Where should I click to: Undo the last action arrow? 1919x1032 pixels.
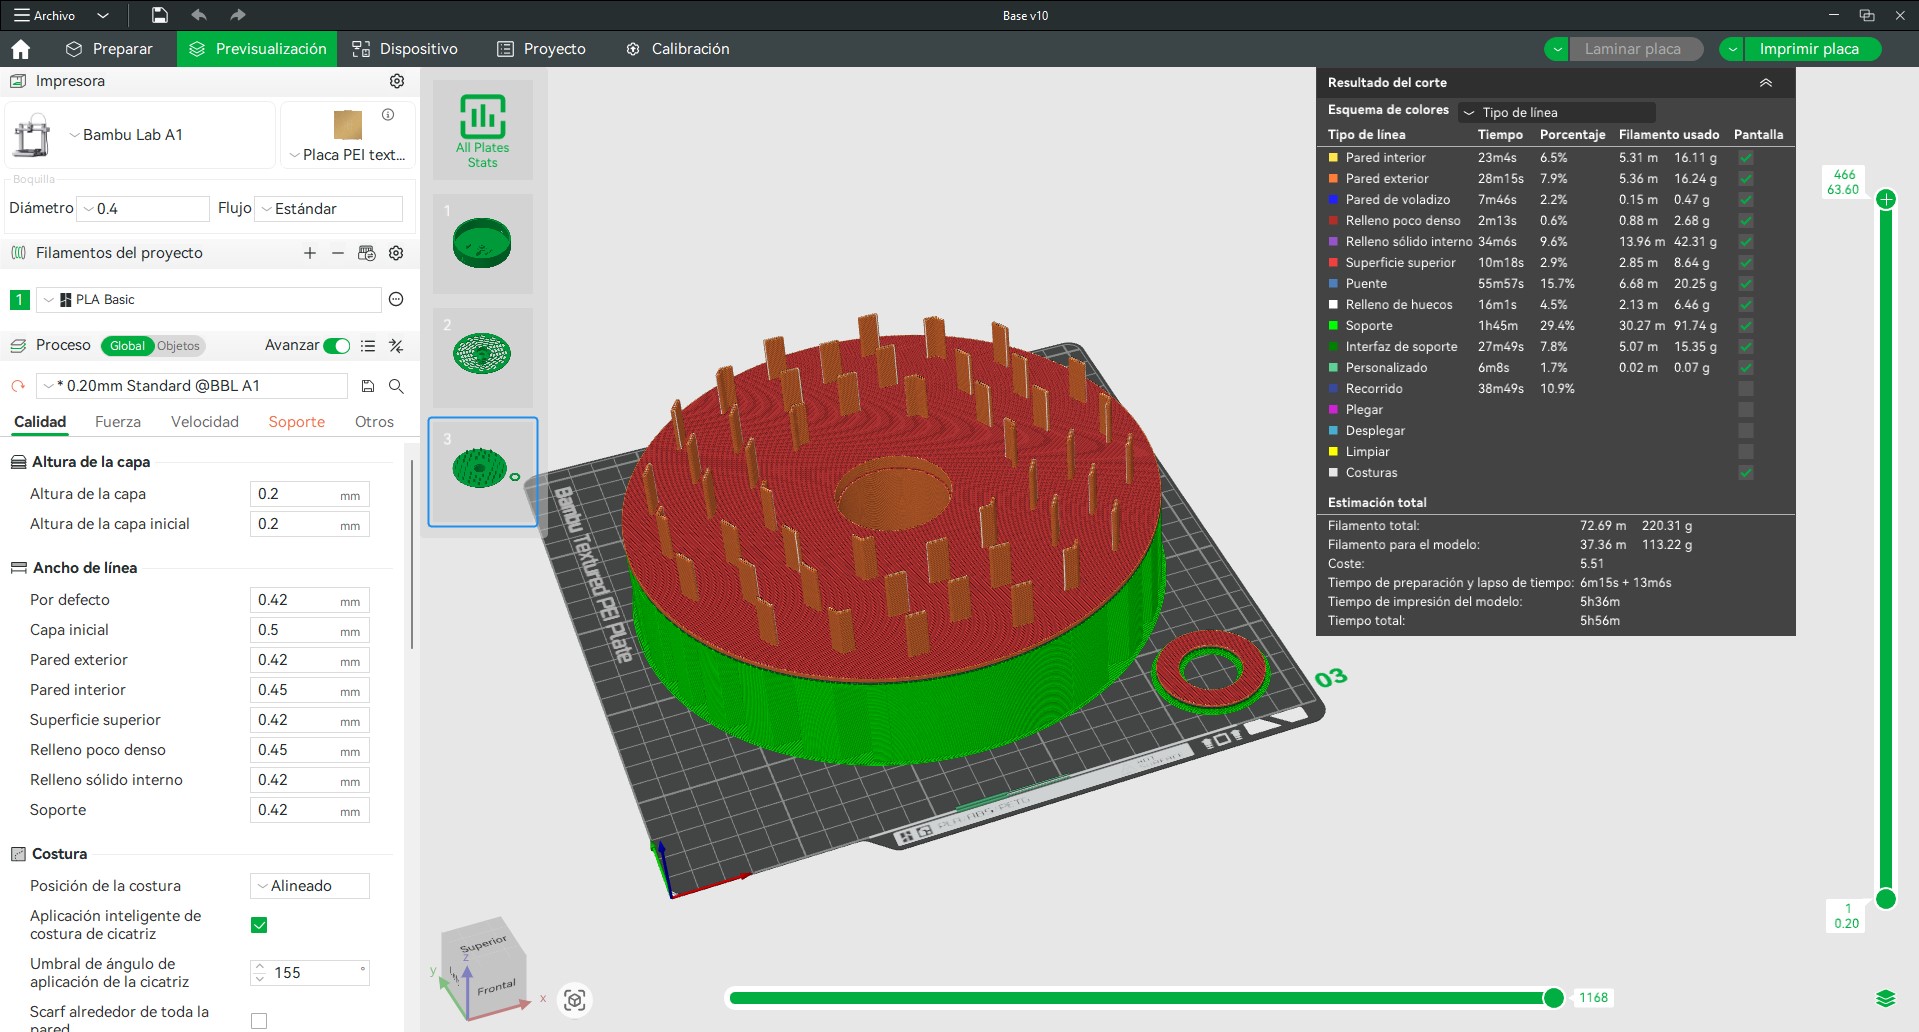click(x=199, y=15)
